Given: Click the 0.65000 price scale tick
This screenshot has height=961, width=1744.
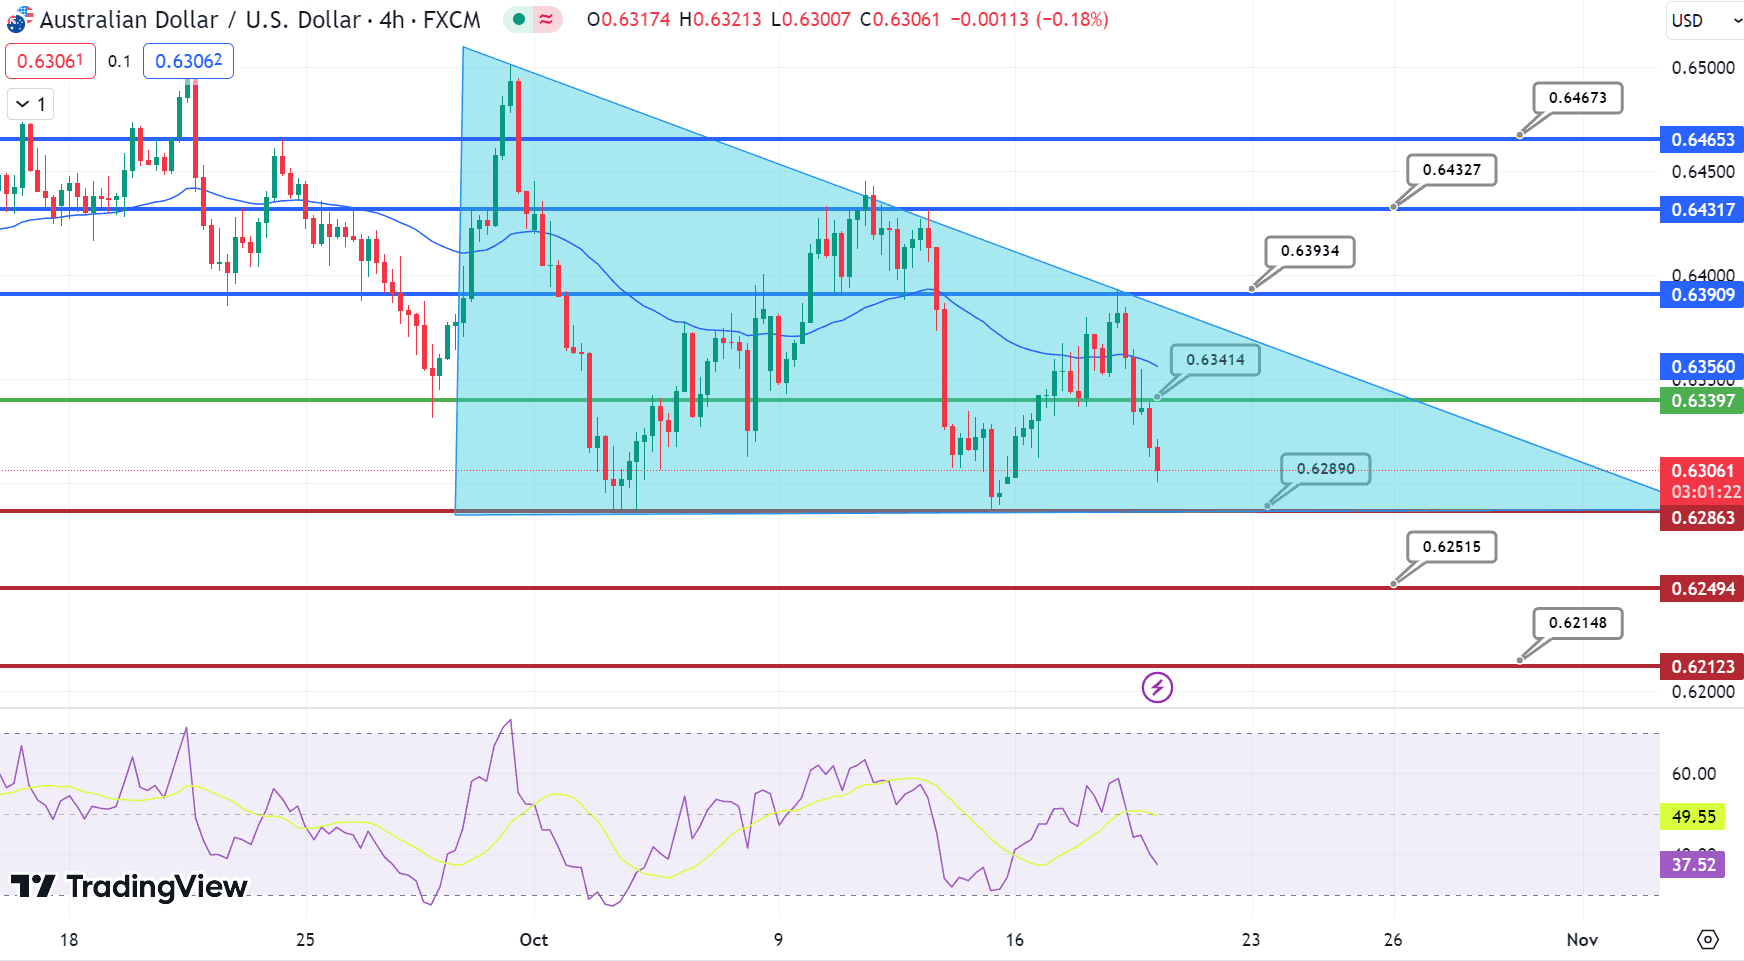Looking at the screenshot, I should pyautogui.click(x=1703, y=68).
